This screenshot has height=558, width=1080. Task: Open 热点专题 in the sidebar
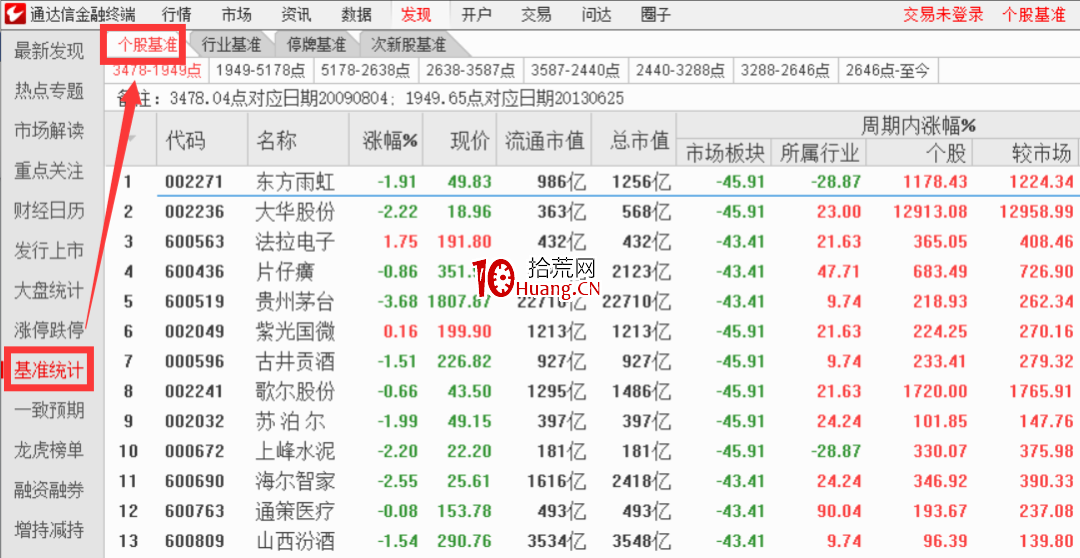(49, 91)
